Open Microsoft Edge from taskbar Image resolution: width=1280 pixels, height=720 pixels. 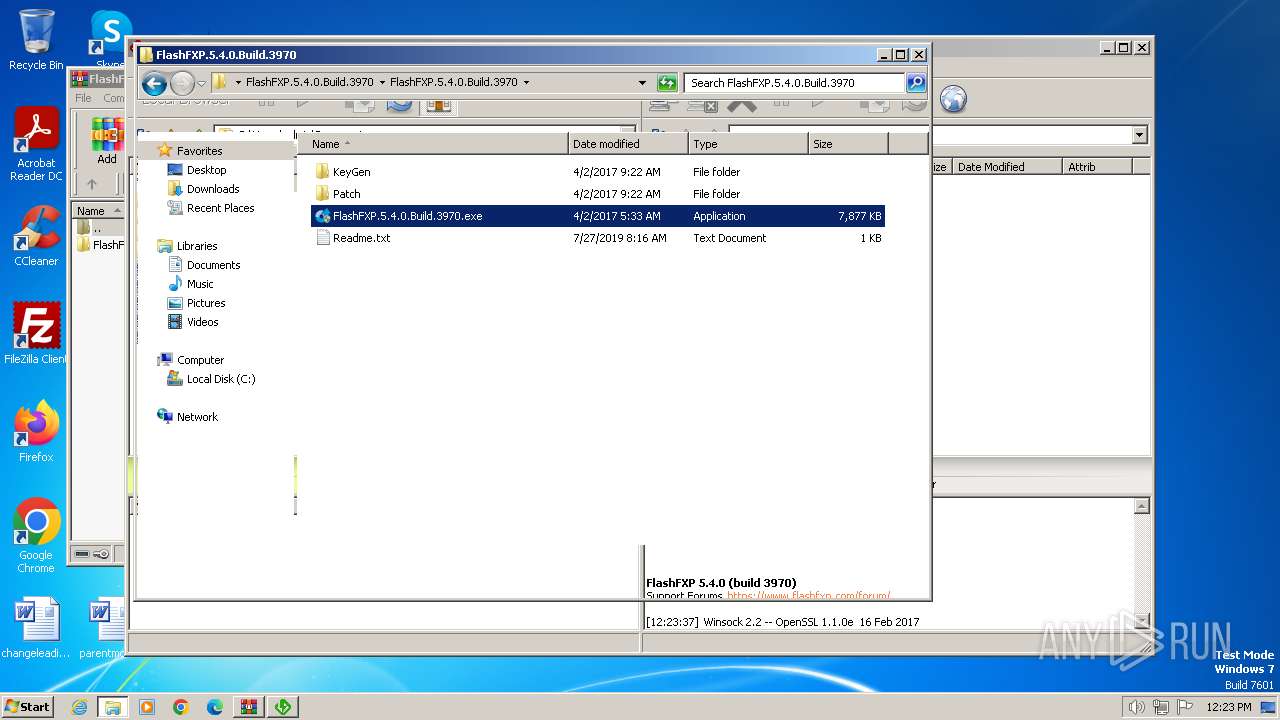click(x=215, y=707)
